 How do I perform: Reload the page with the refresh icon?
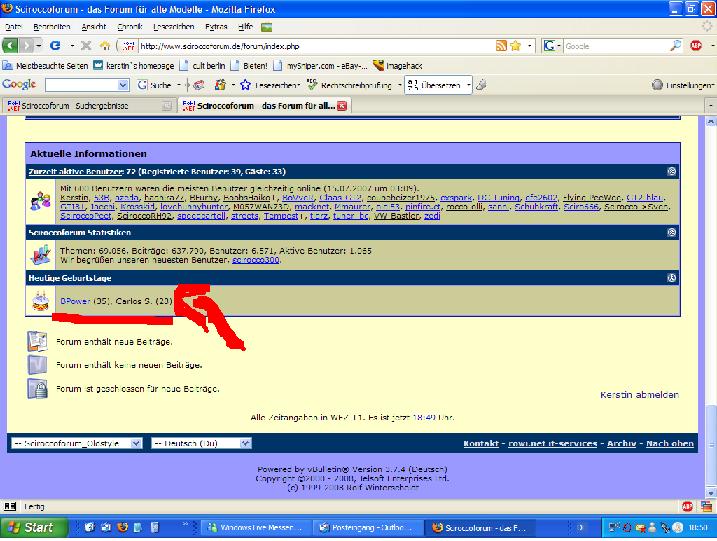tap(55, 46)
